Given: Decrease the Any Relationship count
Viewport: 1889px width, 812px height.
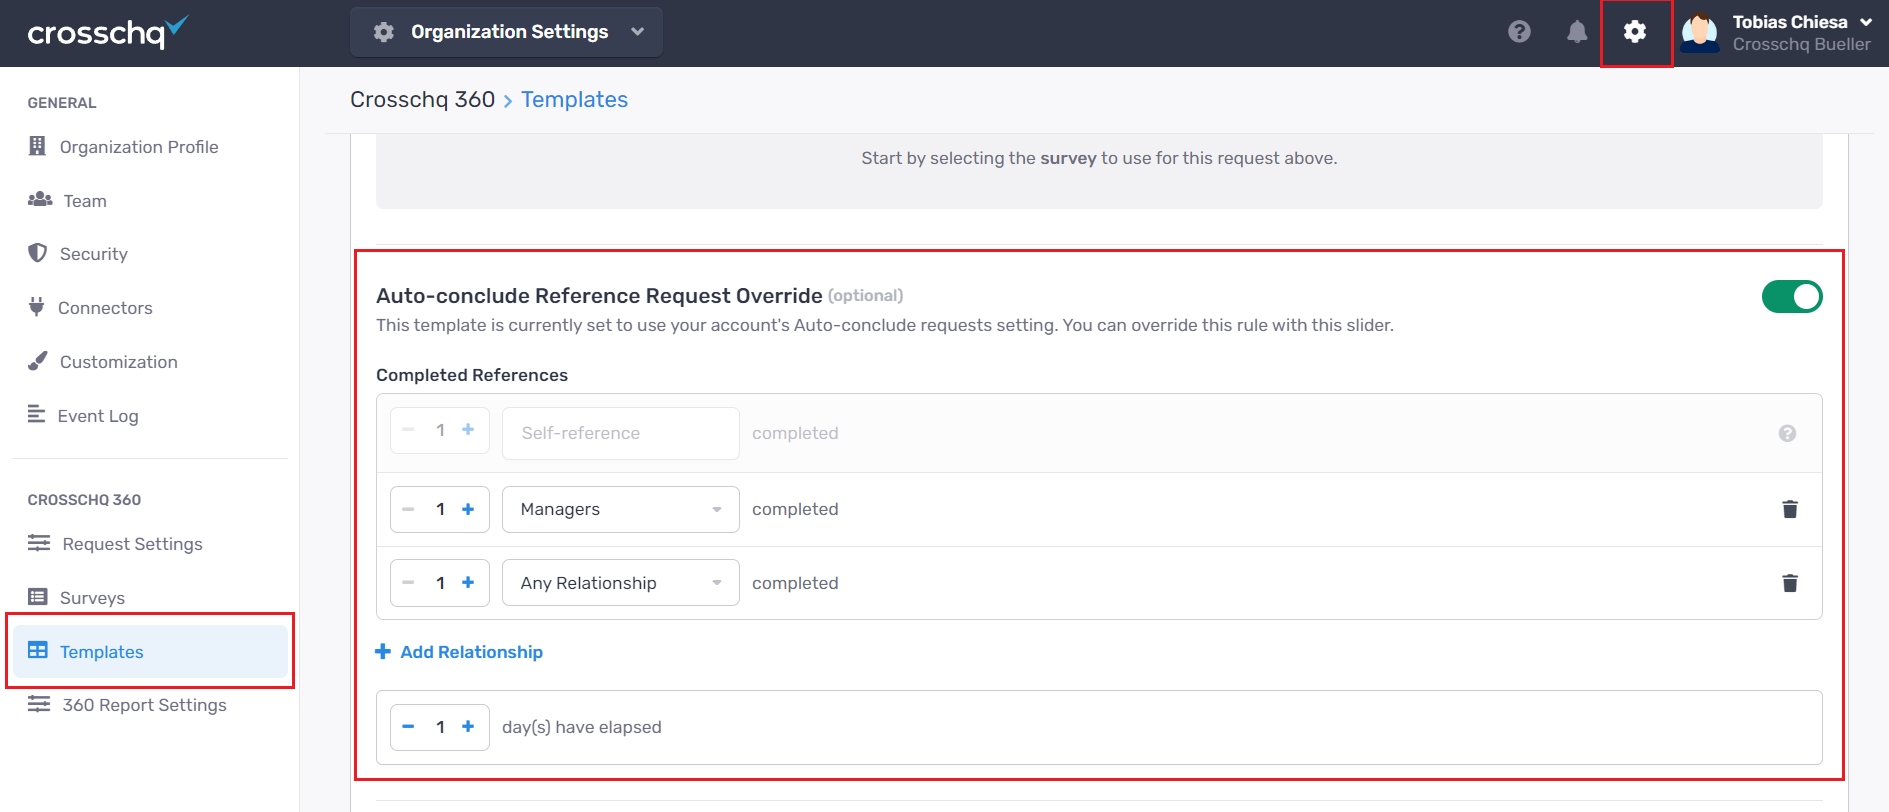Looking at the screenshot, I should pyautogui.click(x=408, y=582).
